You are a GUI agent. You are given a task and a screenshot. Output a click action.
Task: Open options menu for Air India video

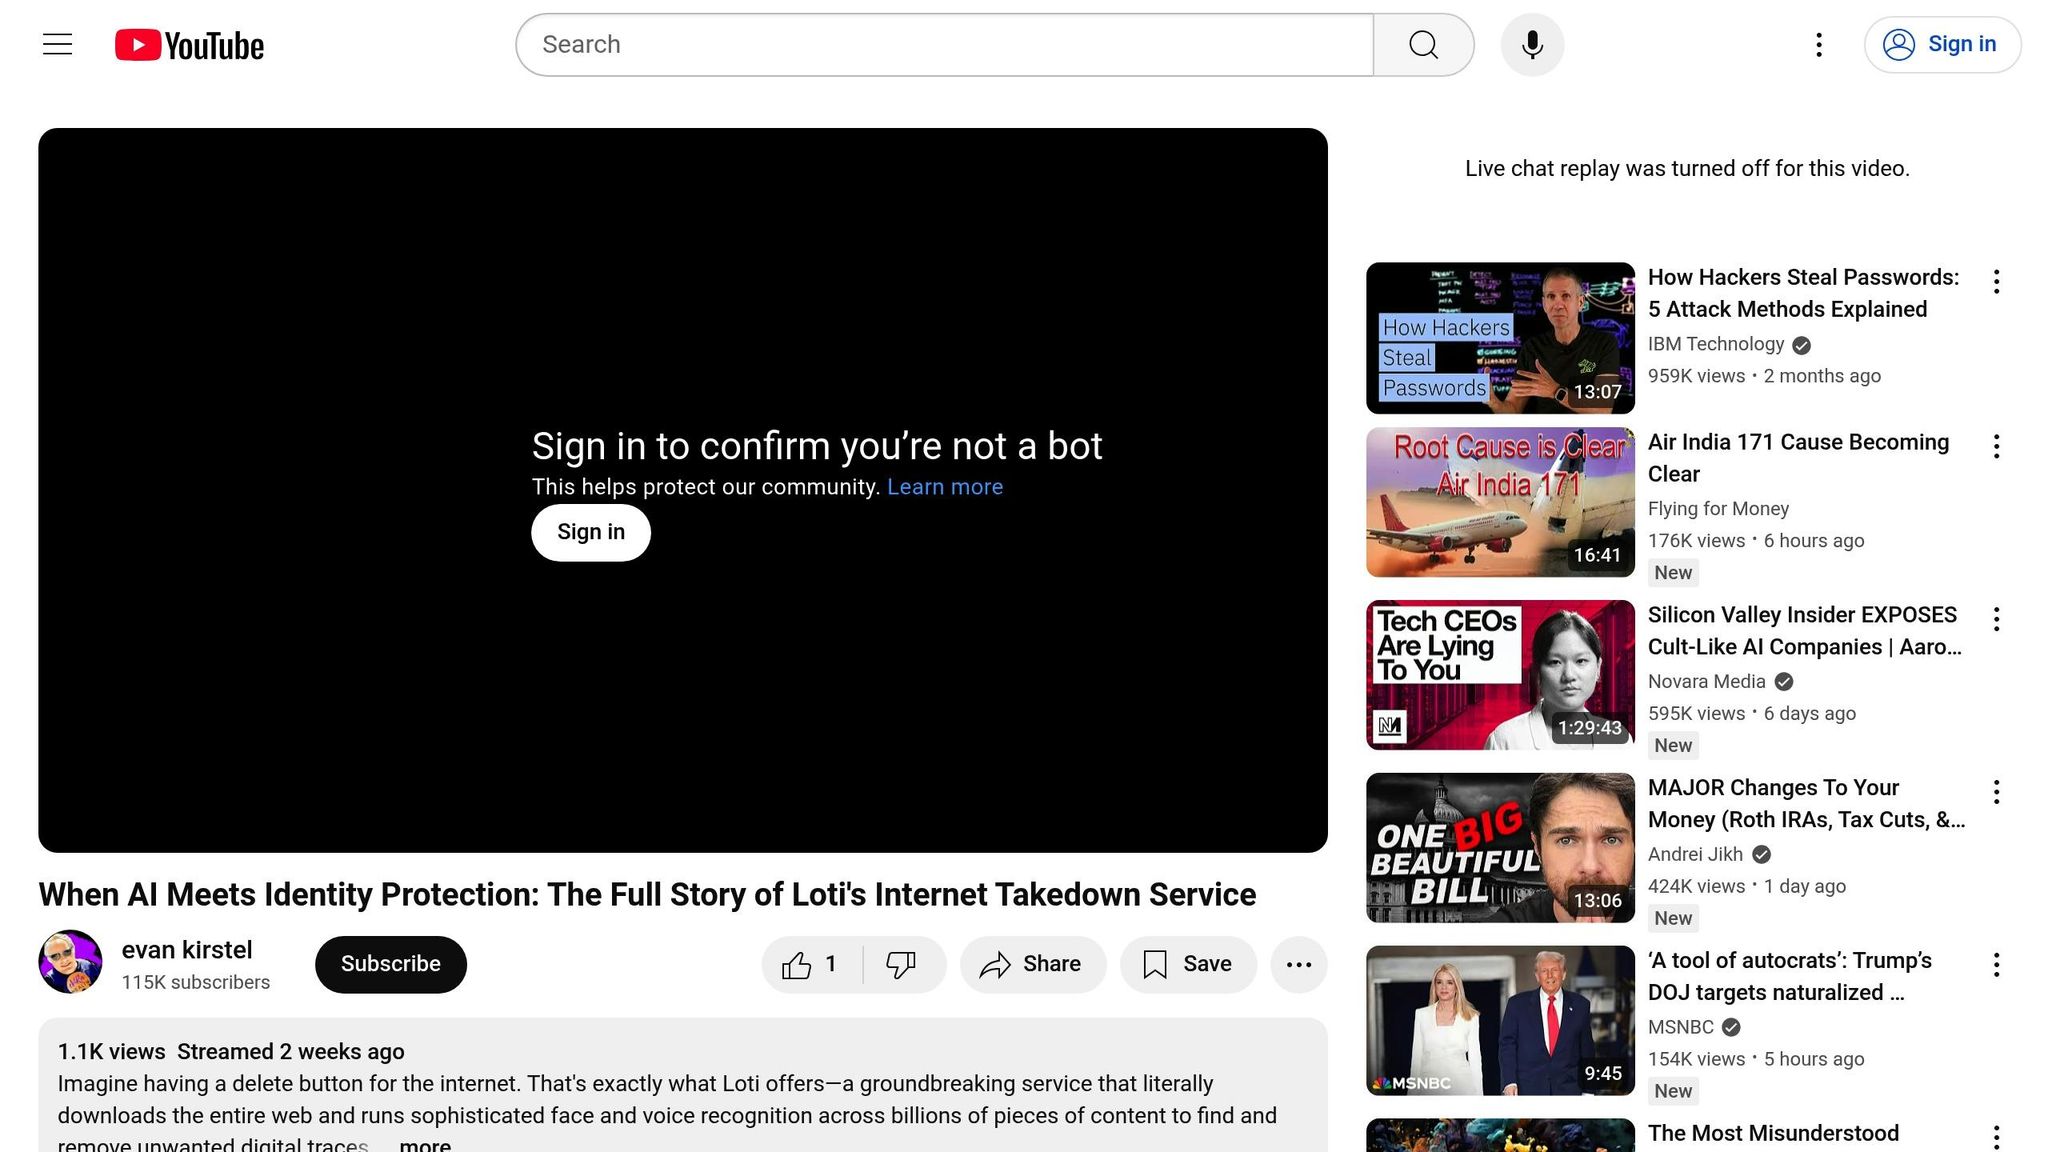tap(1996, 447)
